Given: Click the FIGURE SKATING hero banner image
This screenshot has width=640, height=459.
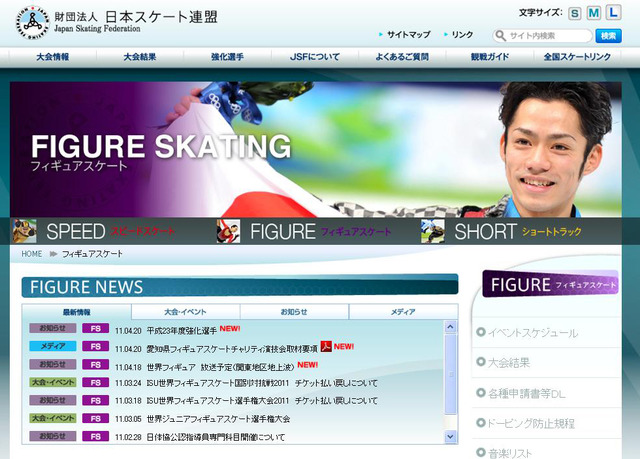Looking at the screenshot, I should coord(316,149).
